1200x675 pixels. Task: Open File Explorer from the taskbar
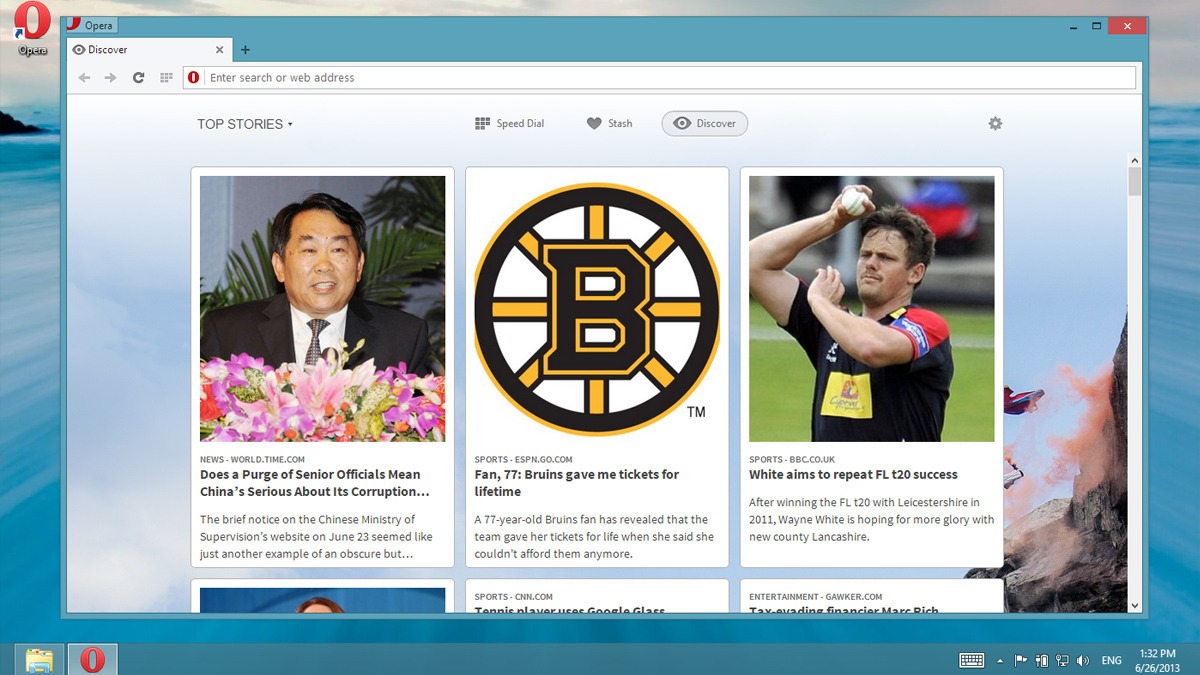click(x=39, y=660)
